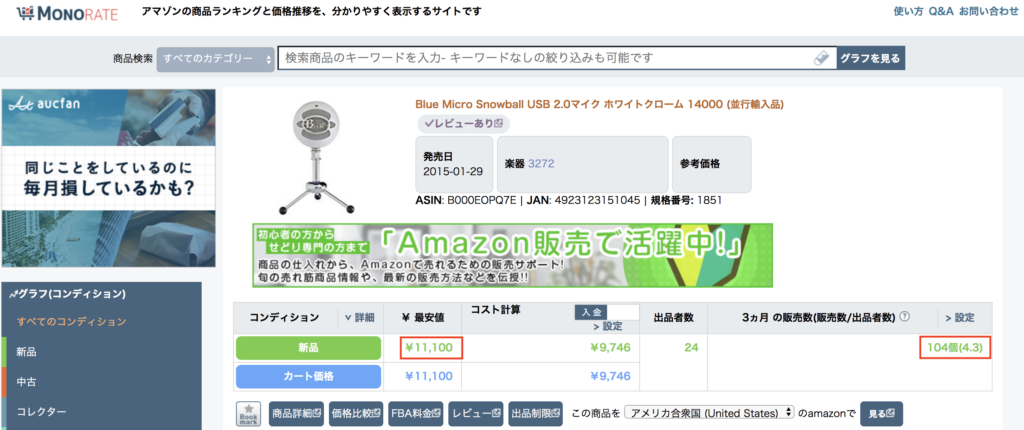Toggle the 入金 cost calculation switch
The height and width of the screenshot is (430, 1024).
click(605, 312)
